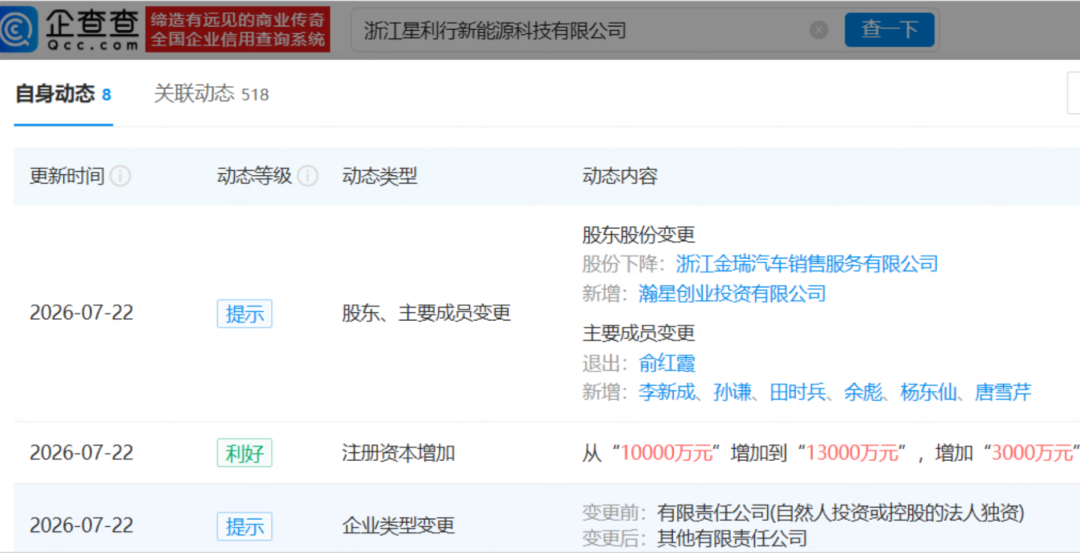1080x553 pixels.
Task: Click 股东股份变更 heading
Action: point(638,235)
